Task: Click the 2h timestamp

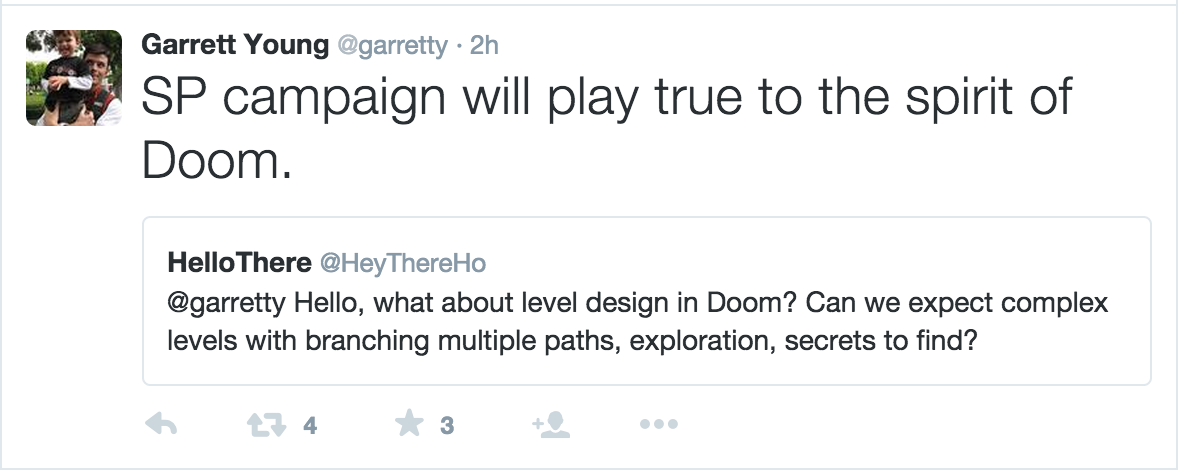Action: (484, 45)
